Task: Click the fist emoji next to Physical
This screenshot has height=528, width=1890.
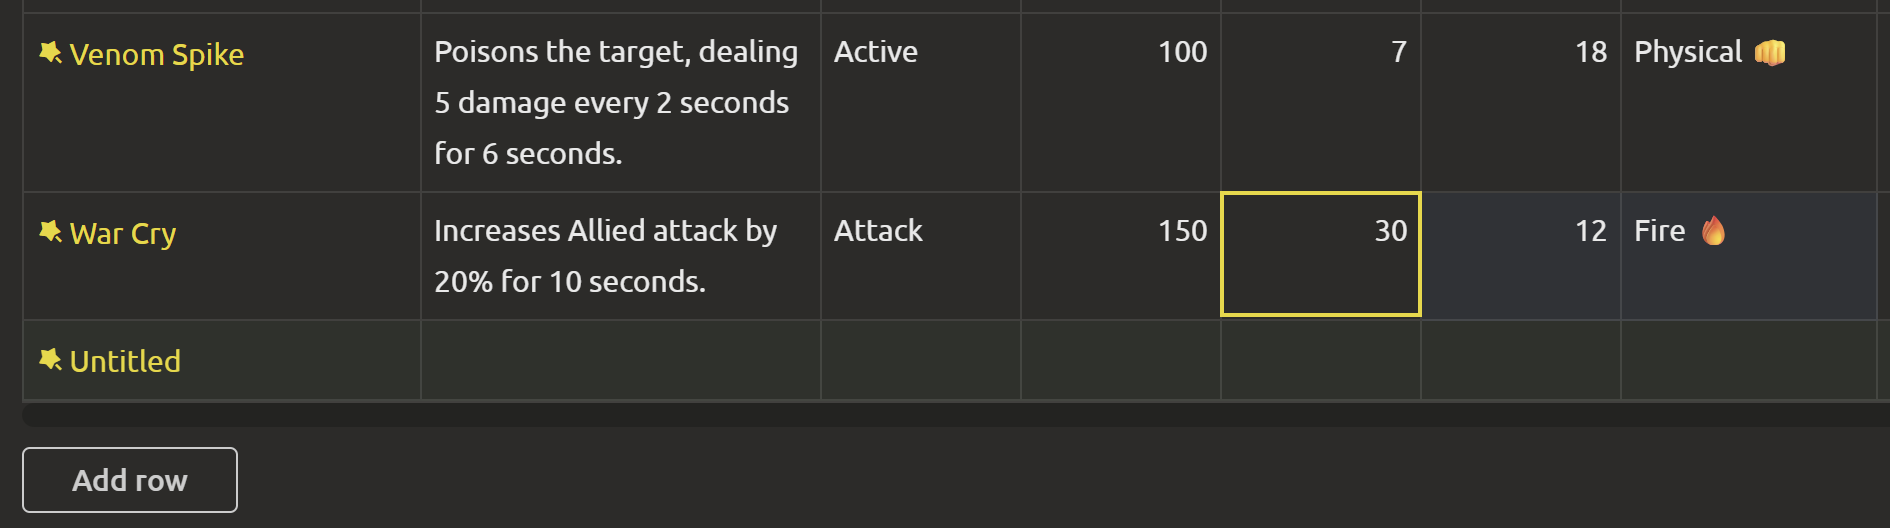Action: pyautogui.click(x=1770, y=52)
